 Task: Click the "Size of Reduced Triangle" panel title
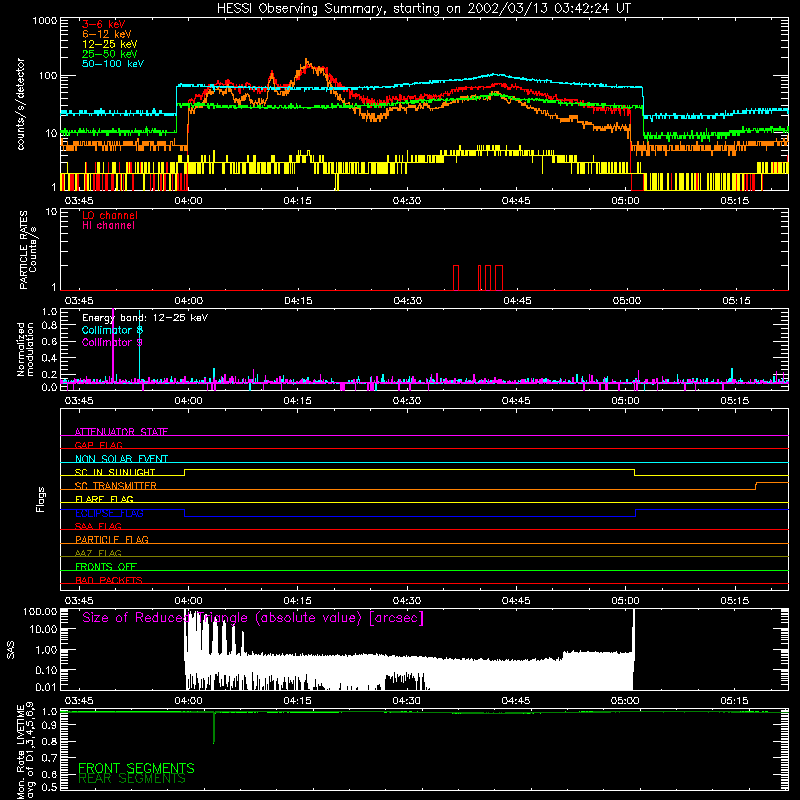pos(253,618)
